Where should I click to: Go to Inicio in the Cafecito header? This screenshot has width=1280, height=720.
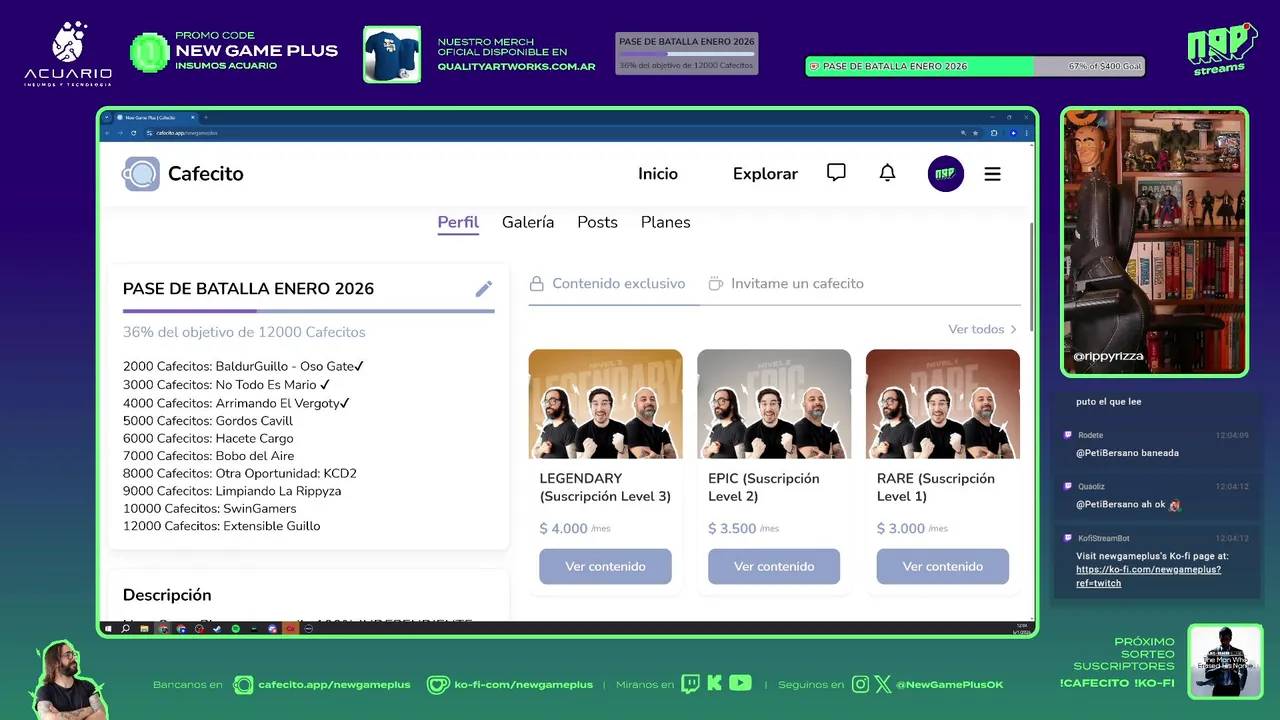click(x=658, y=174)
